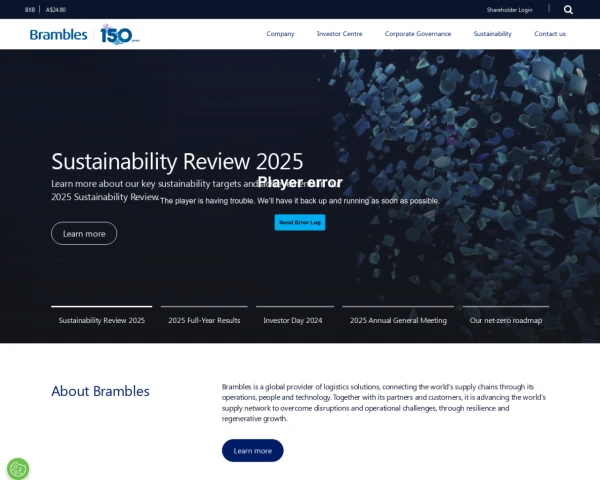Click the A$24.80 share price
This screenshot has height=480, width=600.
pyautogui.click(x=56, y=10)
